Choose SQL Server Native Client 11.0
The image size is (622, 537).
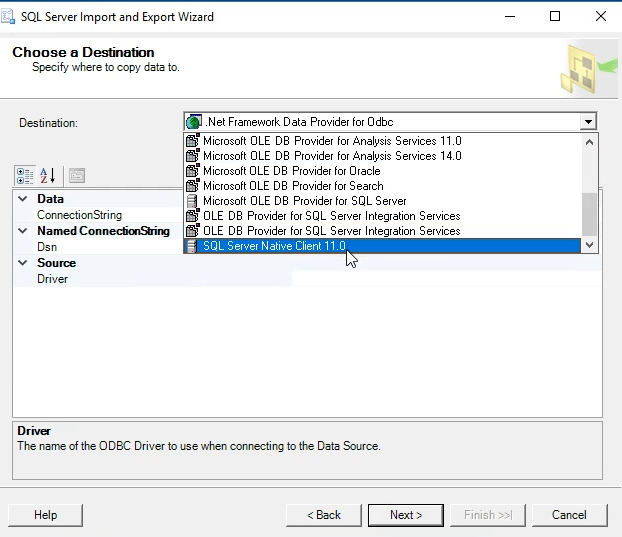click(x=383, y=246)
